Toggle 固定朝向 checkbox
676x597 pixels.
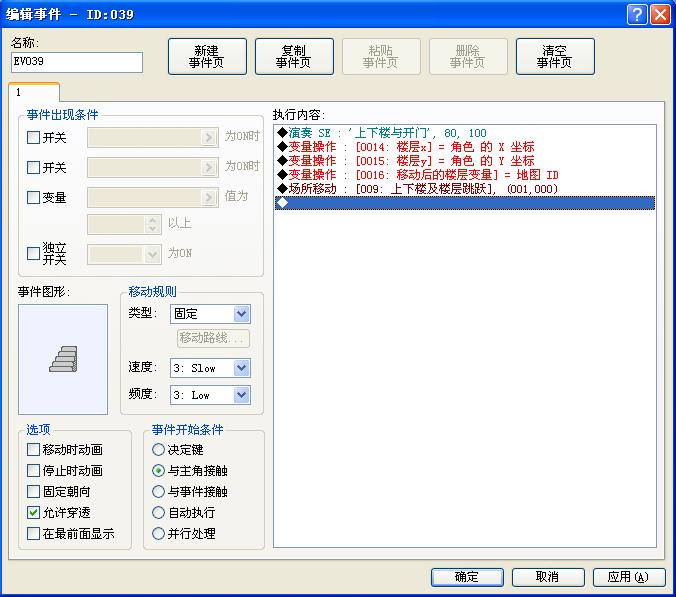tap(33, 491)
